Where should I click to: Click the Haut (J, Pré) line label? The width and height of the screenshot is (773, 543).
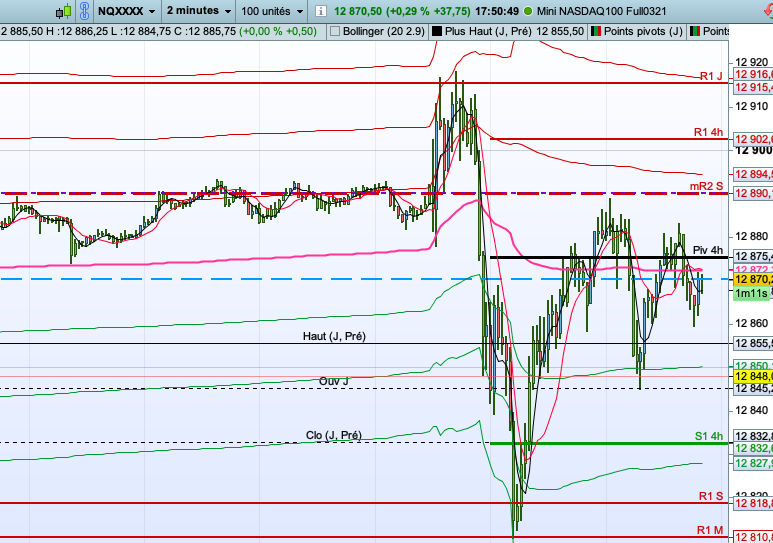[334, 336]
